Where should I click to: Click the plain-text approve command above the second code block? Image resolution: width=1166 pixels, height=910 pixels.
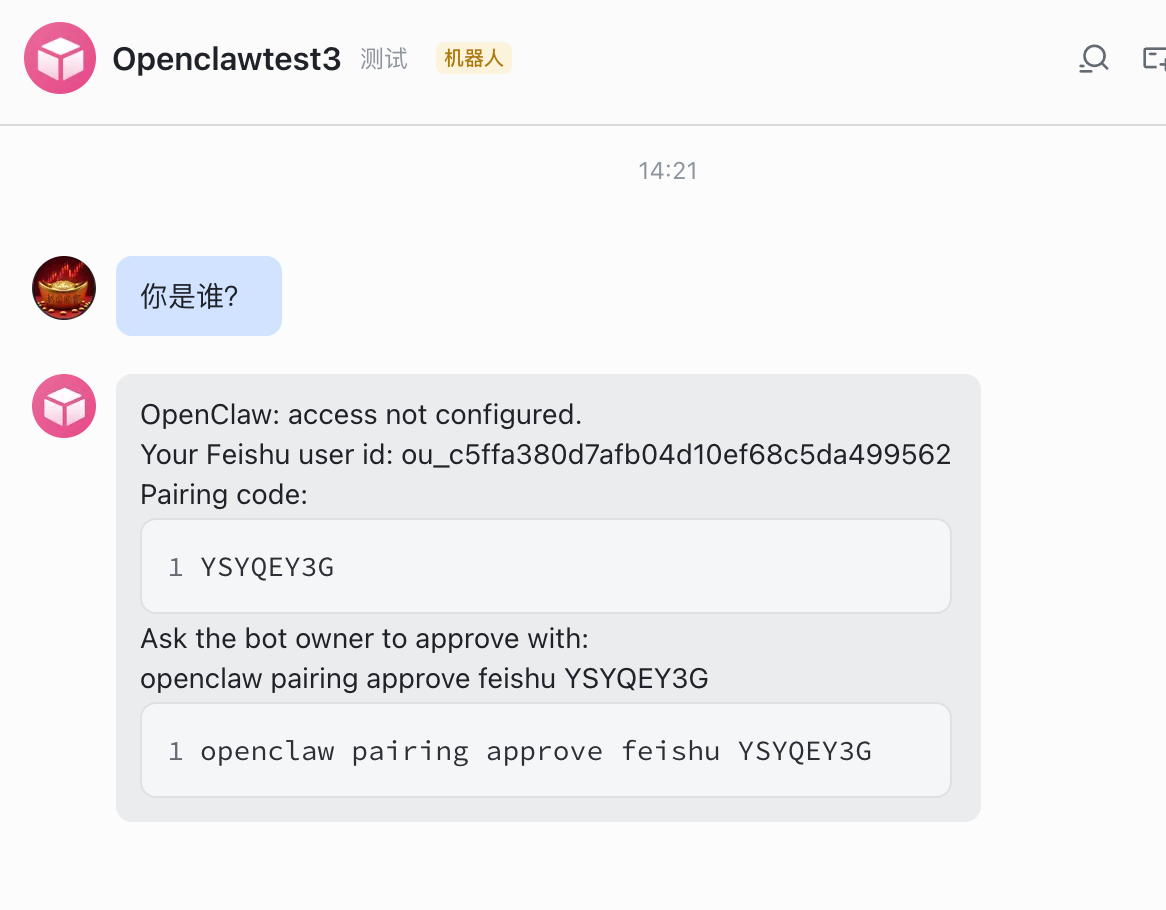coord(424,679)
